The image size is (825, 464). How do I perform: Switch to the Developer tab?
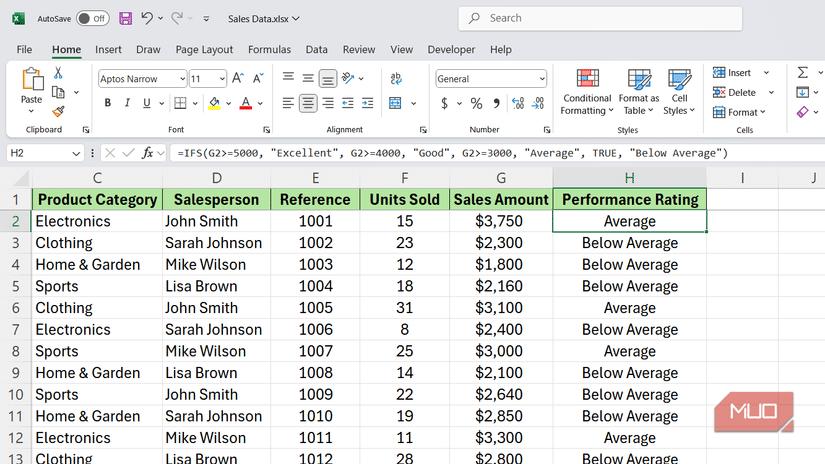pos(451,49)
